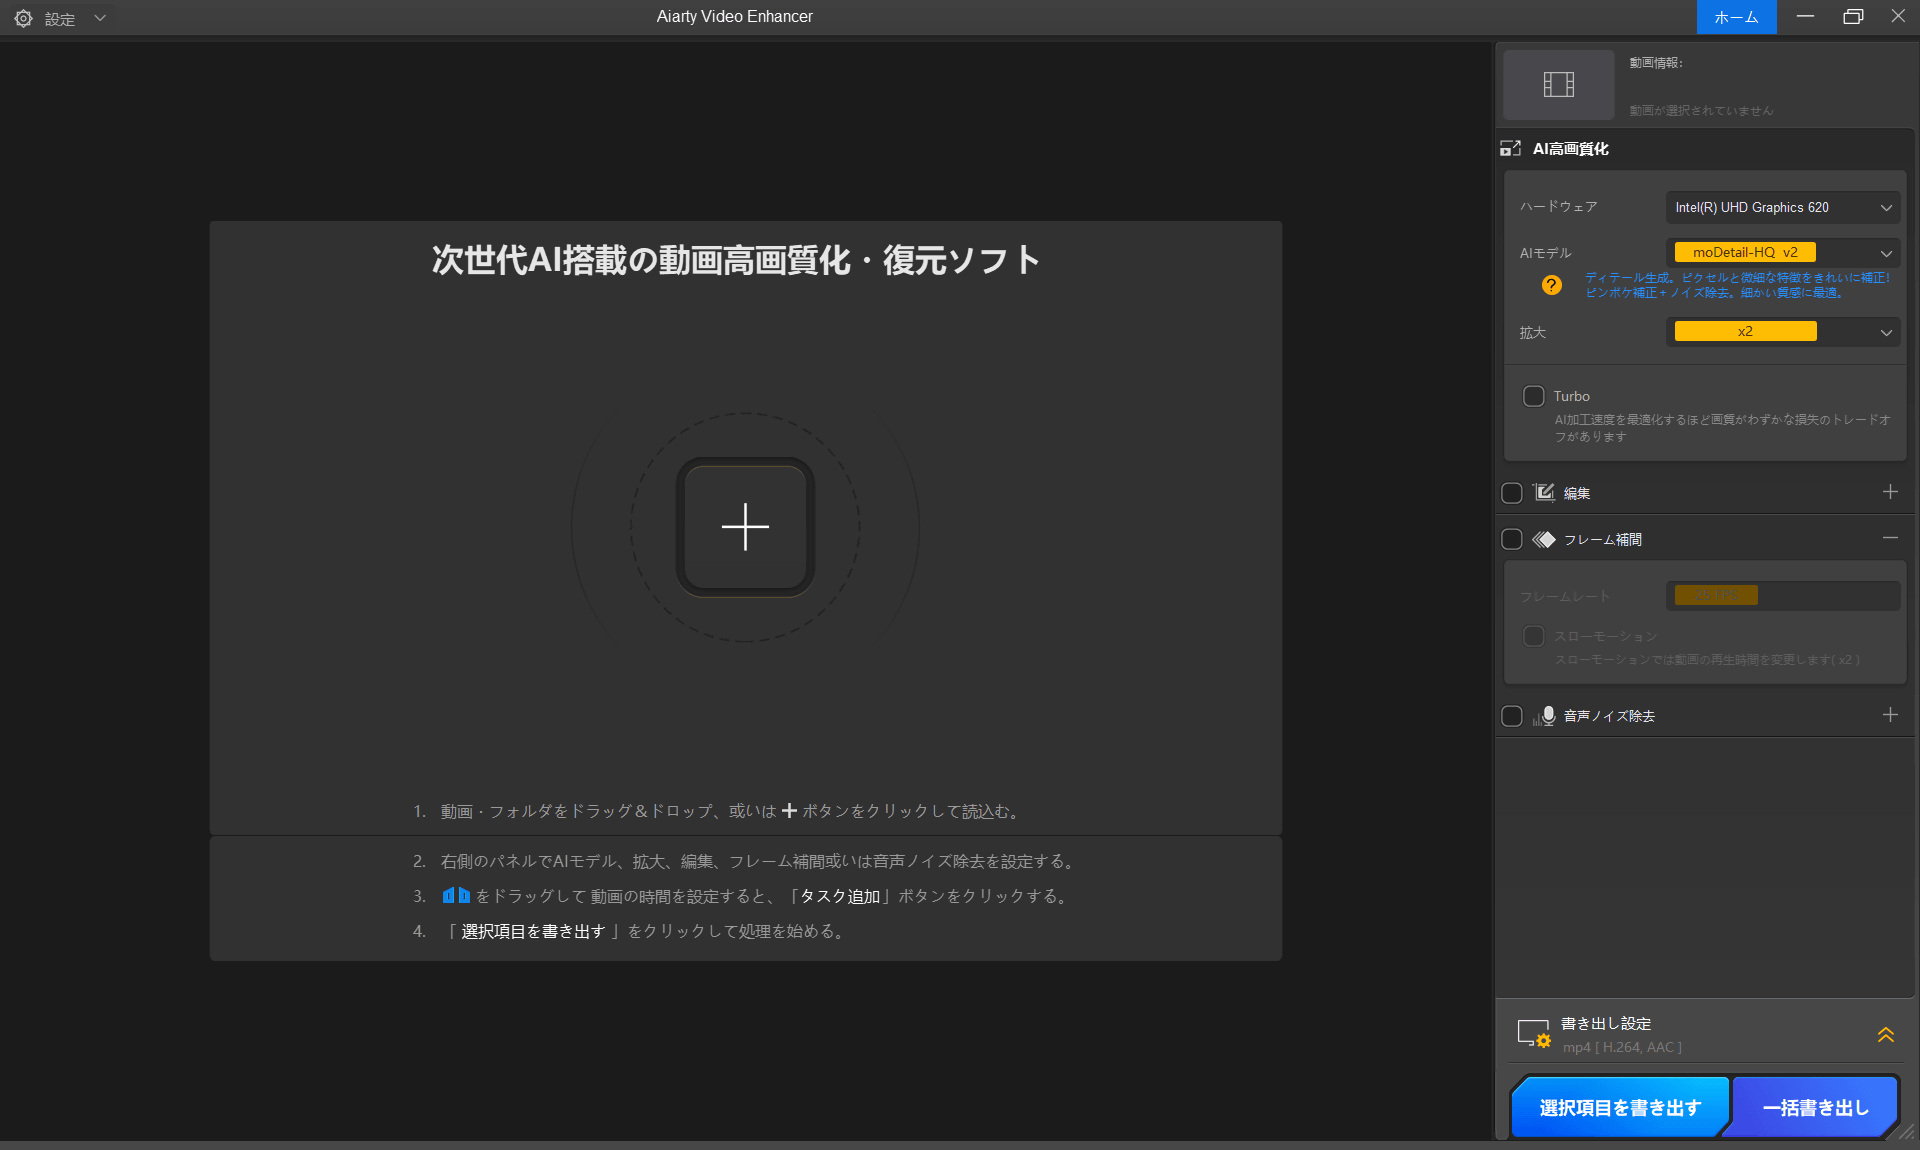Click the フレーム補間 diamond icon

click(x=1544, y=539)
